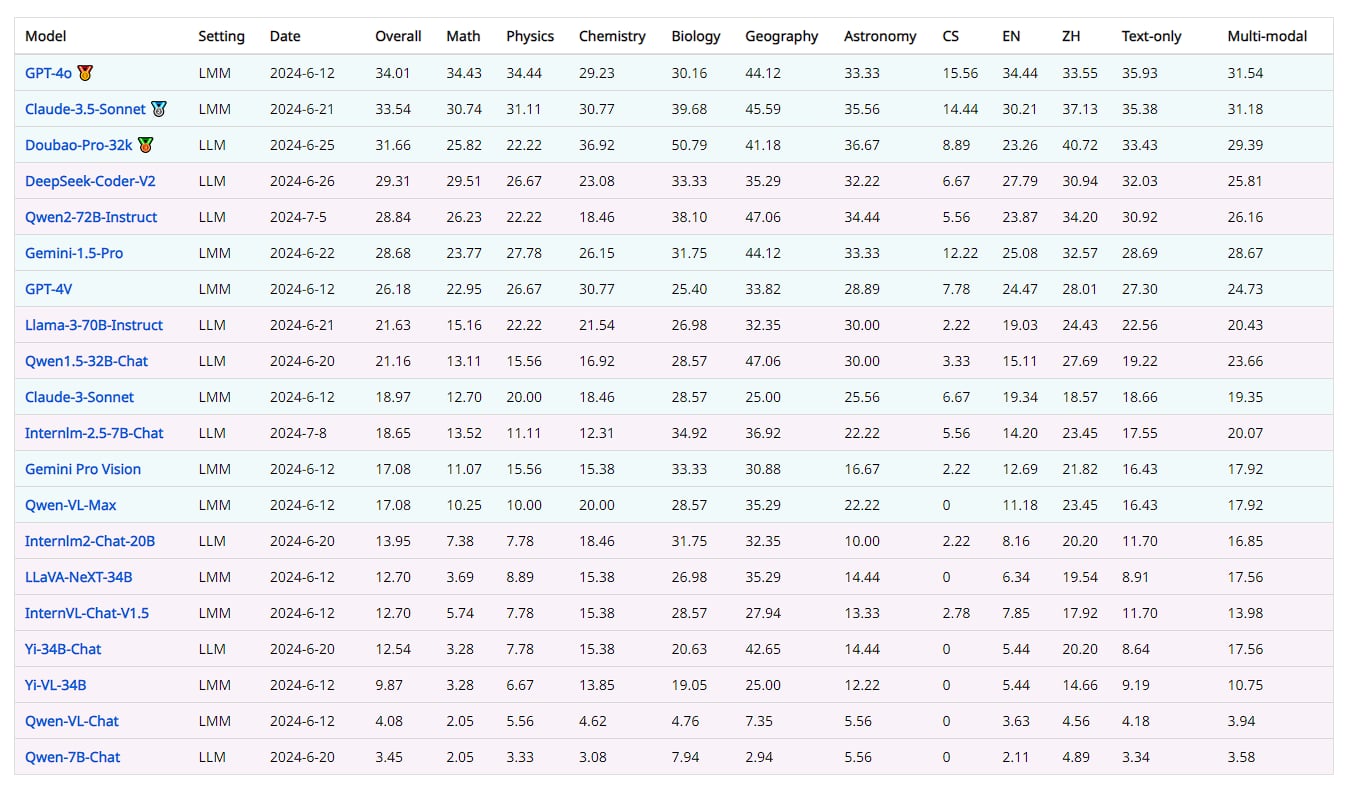Image resolution: width=1345 pixels, height=802 pixels.
Task: Open the Yi-VL-34B link
Action: pos(56,685)
